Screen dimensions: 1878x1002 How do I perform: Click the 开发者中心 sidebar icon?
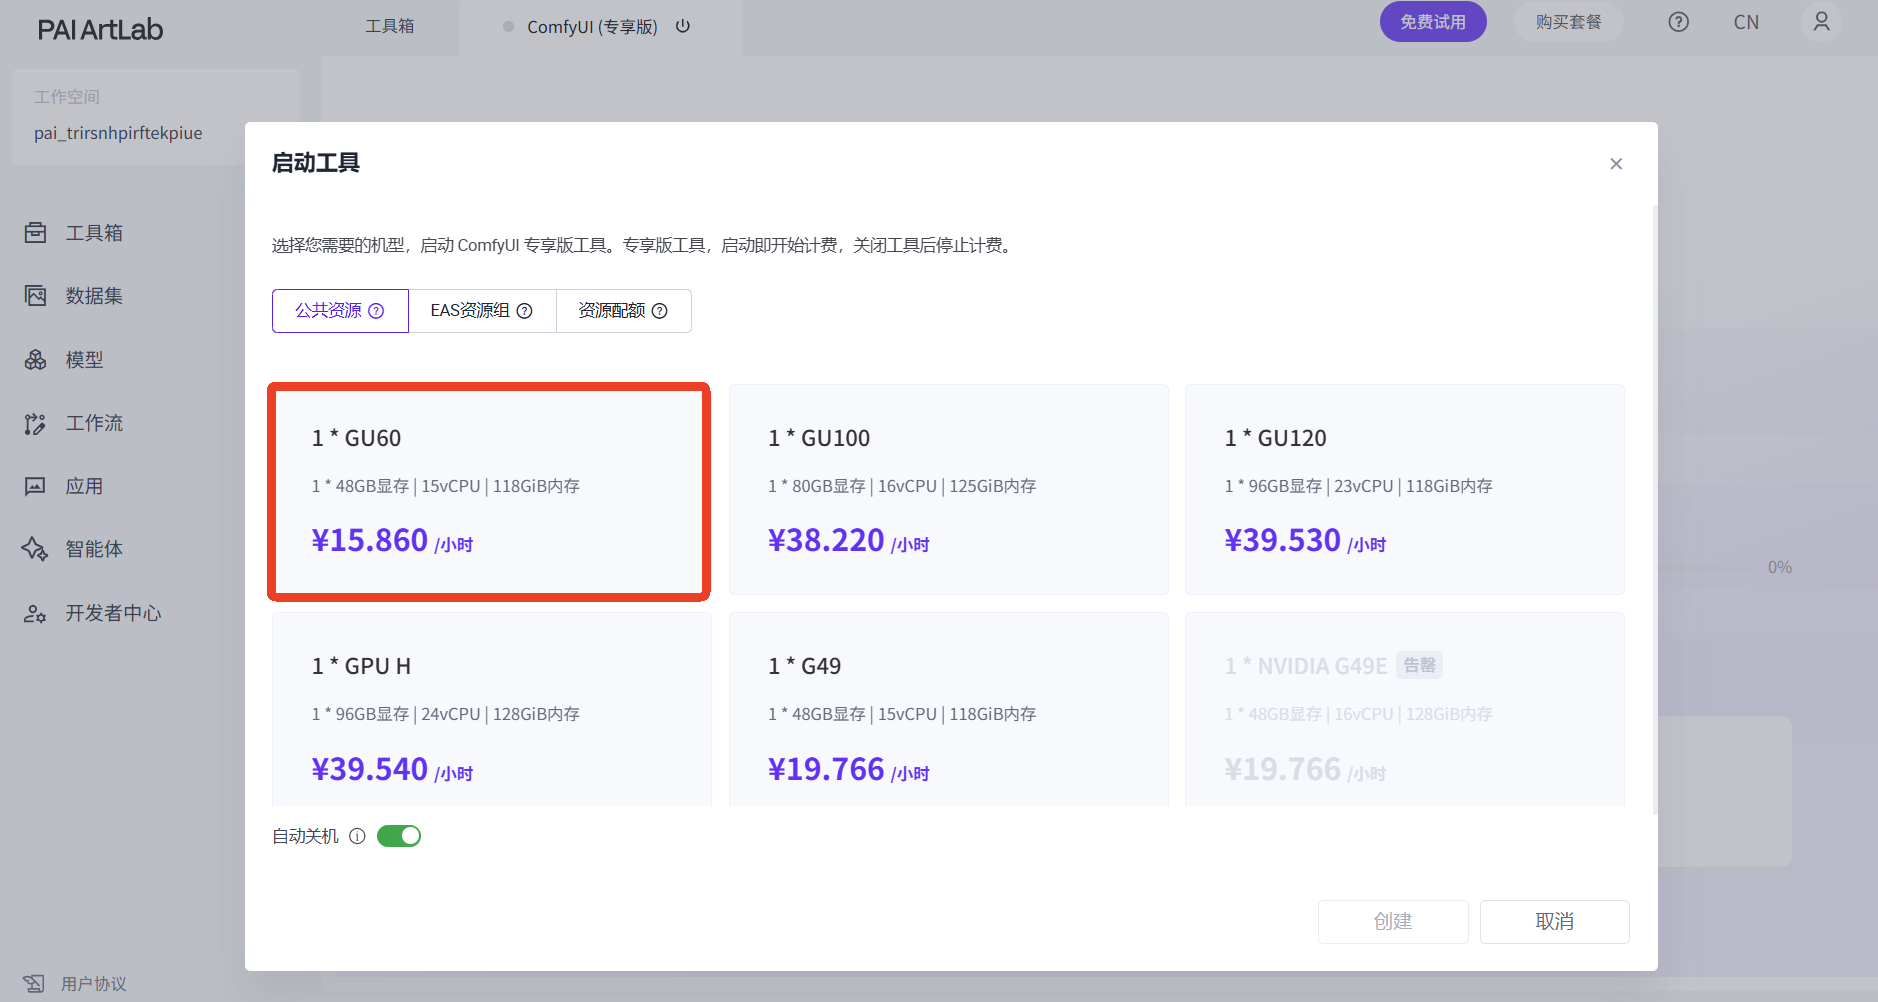(36, 613)
